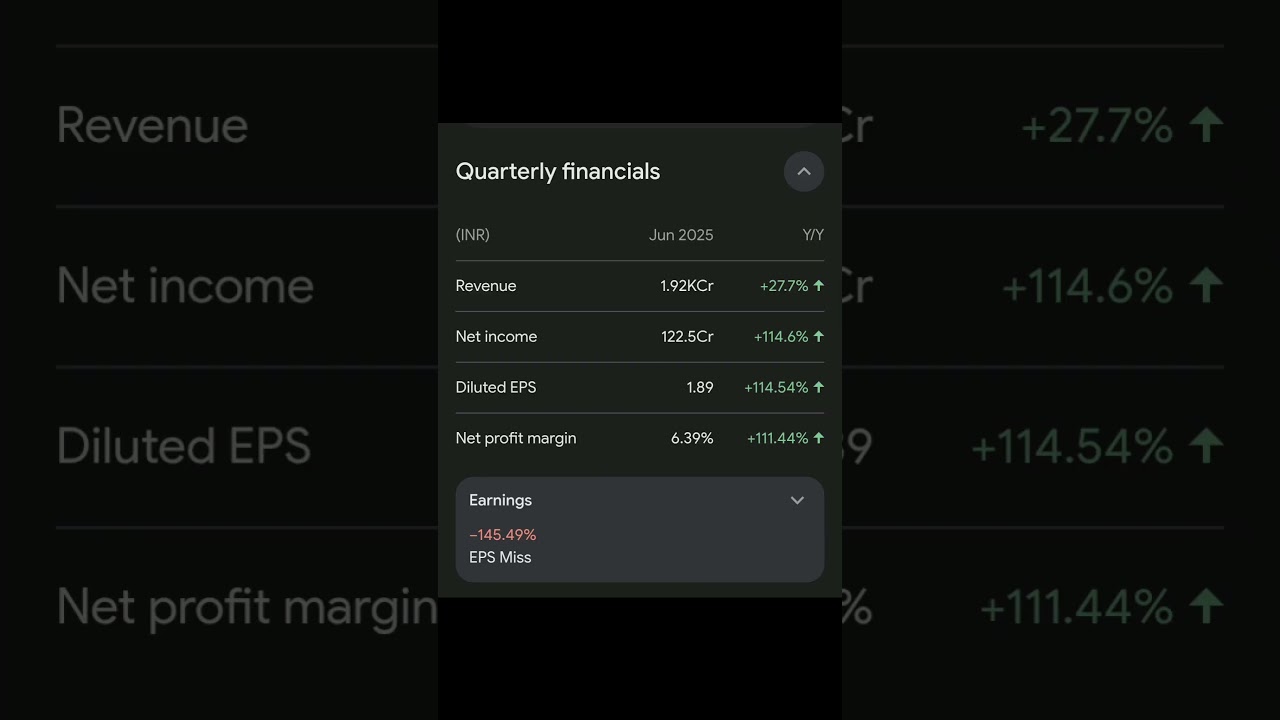Click the (INR) currency label

[473, 235]
